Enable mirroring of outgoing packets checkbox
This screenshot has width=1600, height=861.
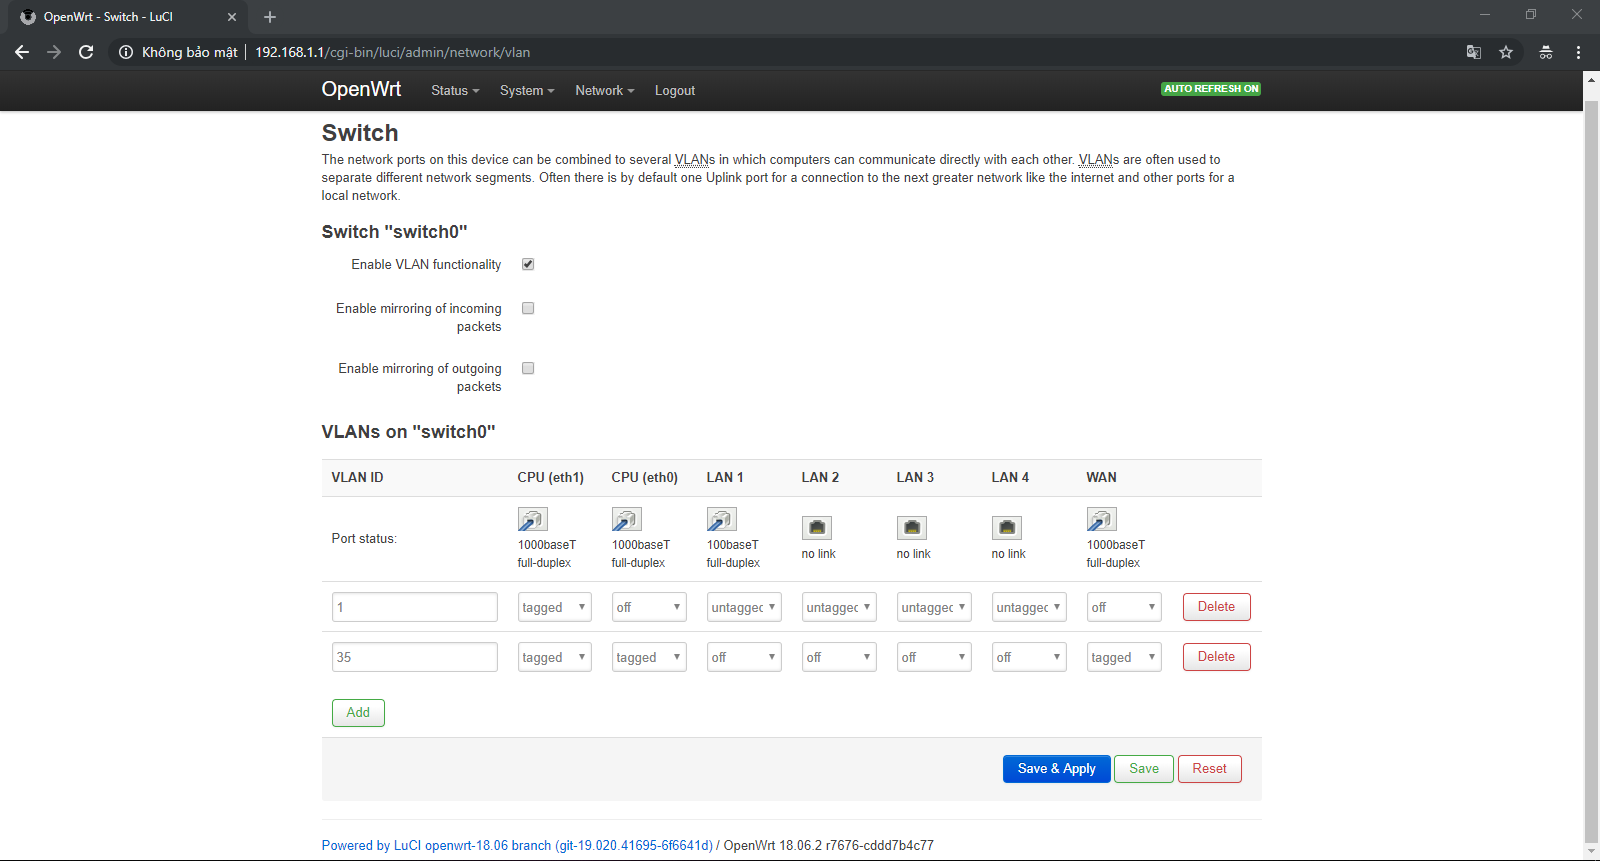coord(528,368)
